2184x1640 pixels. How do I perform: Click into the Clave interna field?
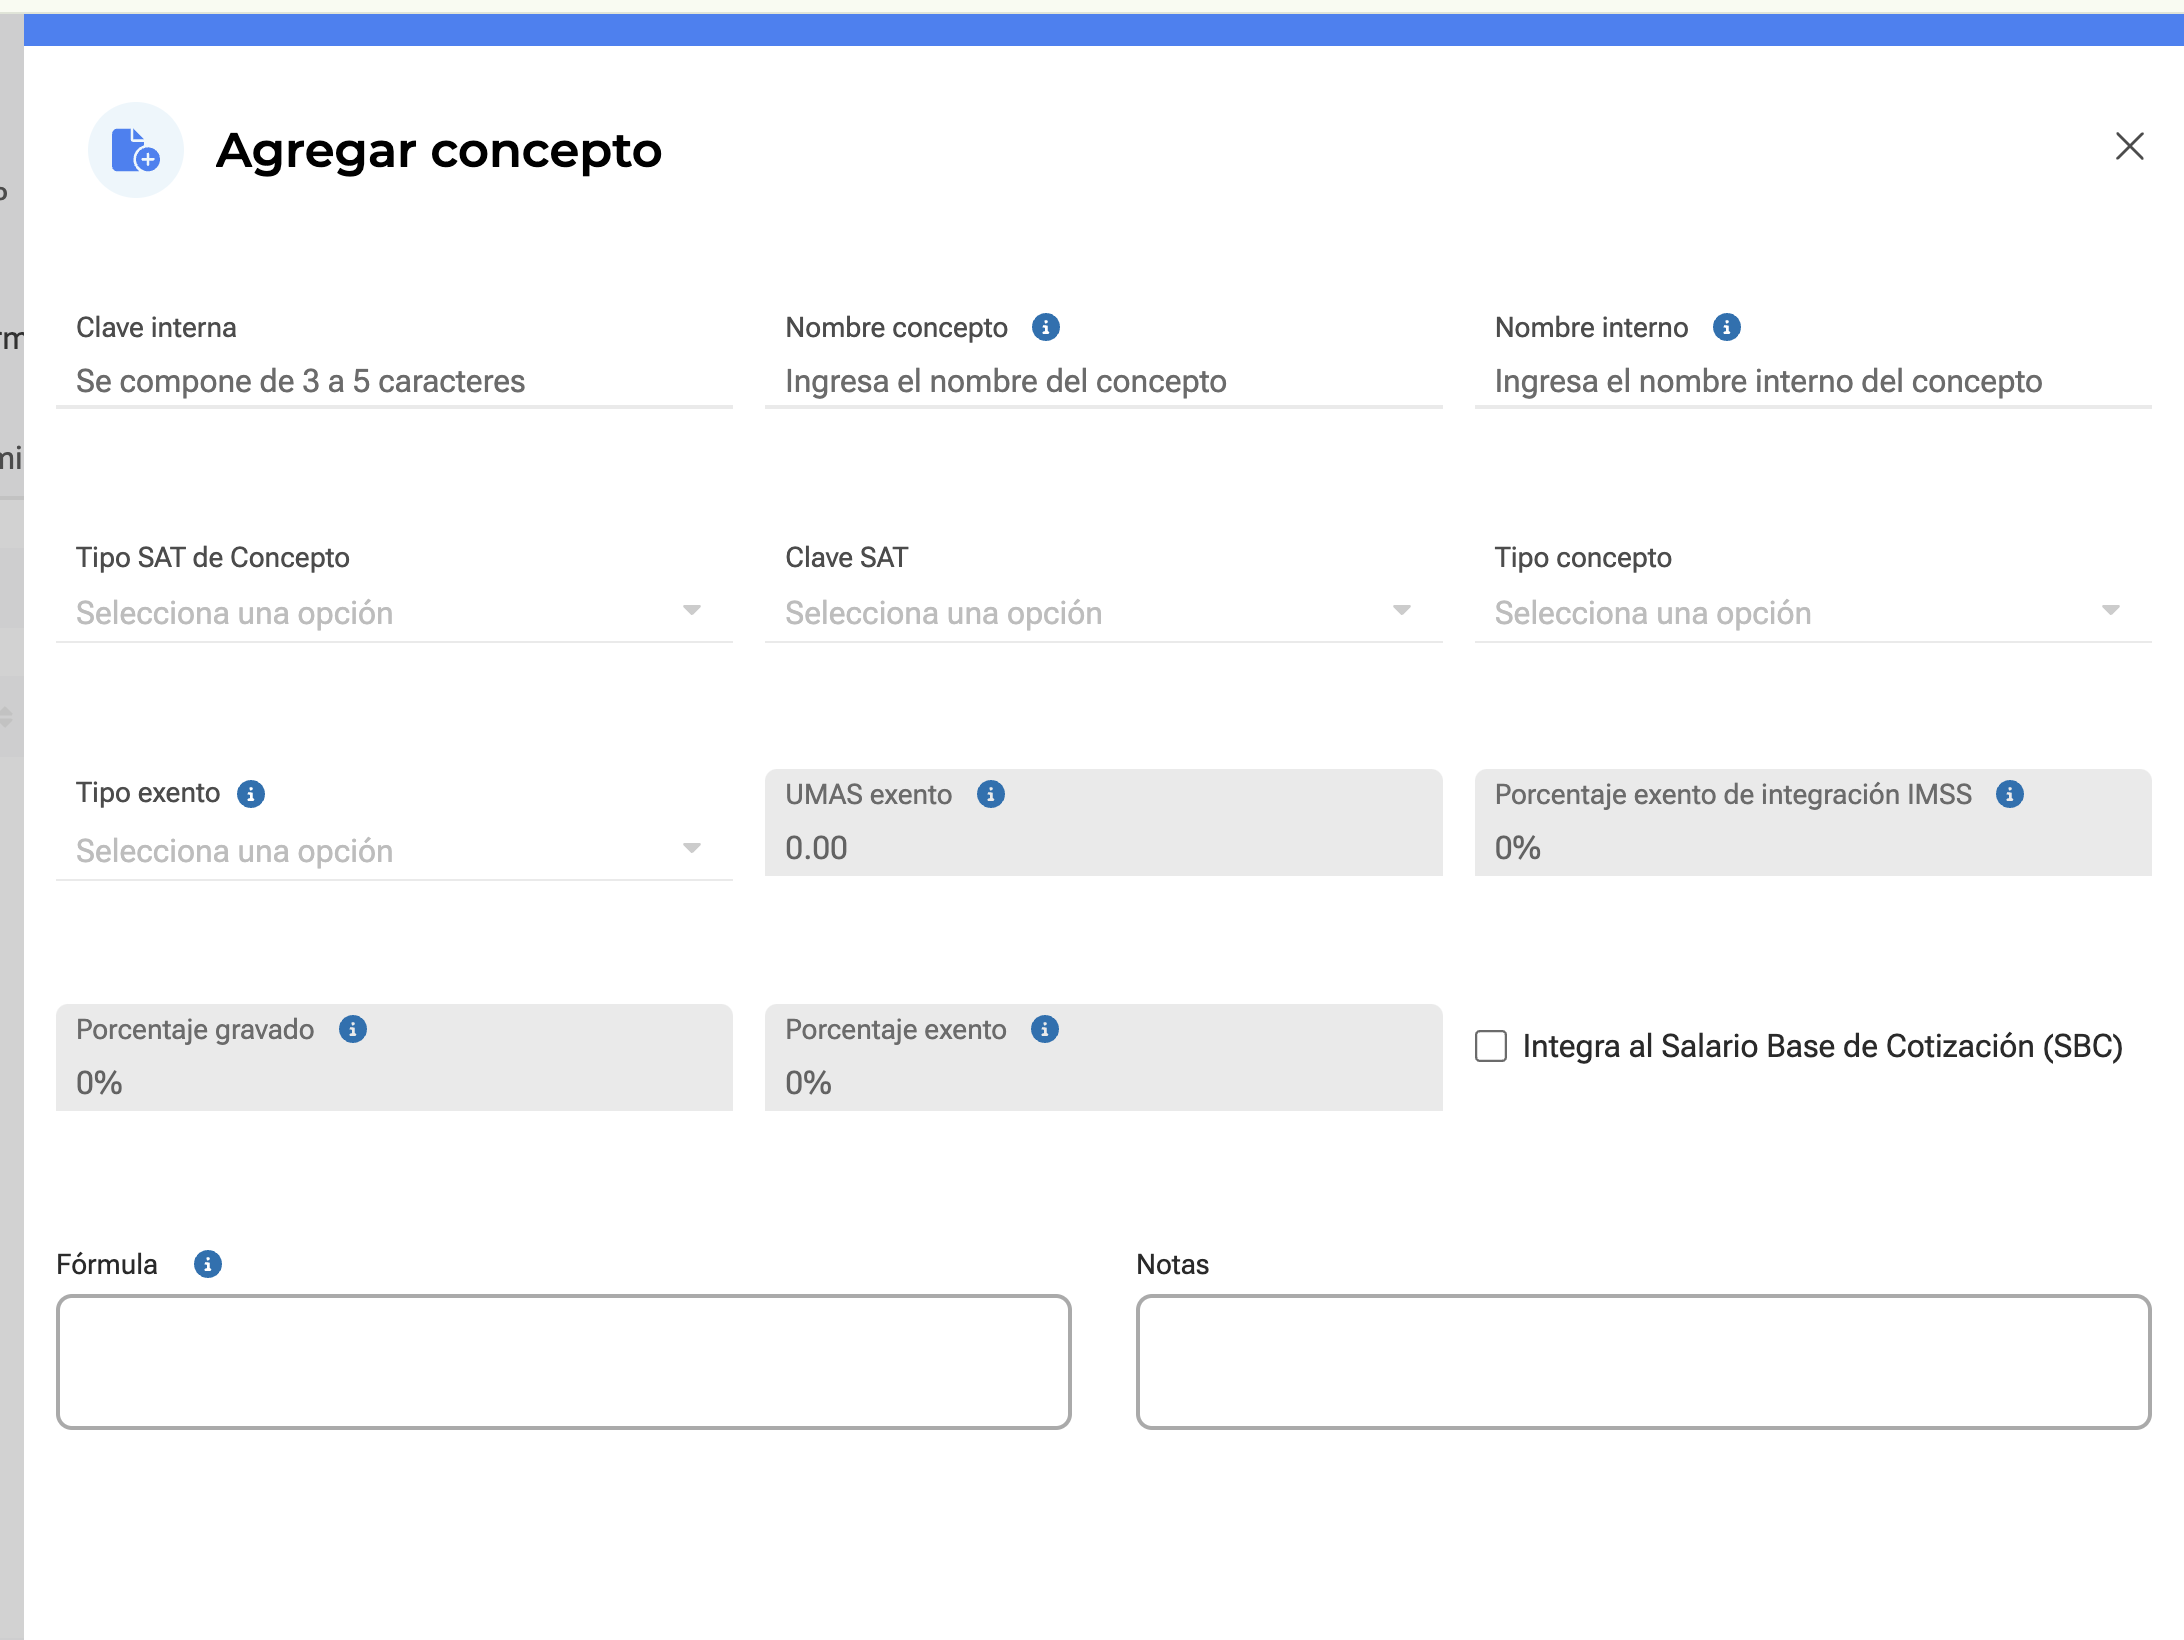click(x=395, y=381)
